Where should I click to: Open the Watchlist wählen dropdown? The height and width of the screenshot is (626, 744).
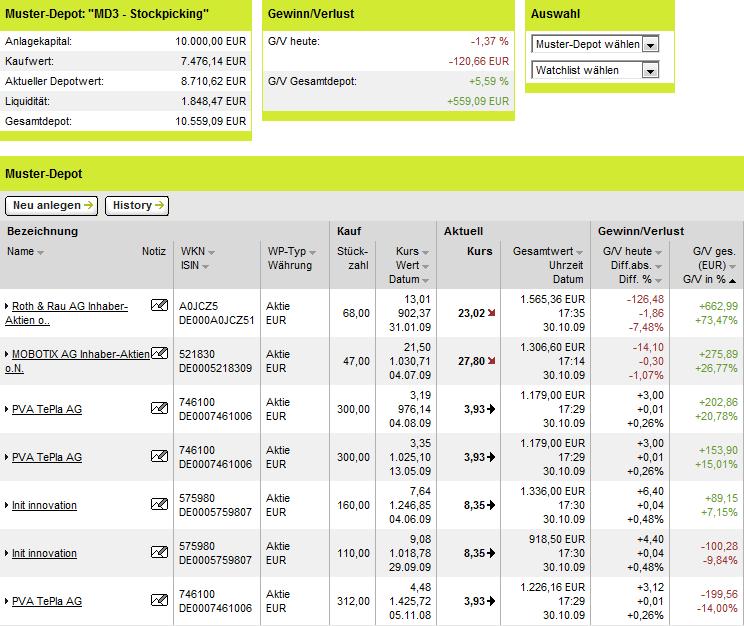[x=651, y=71]
